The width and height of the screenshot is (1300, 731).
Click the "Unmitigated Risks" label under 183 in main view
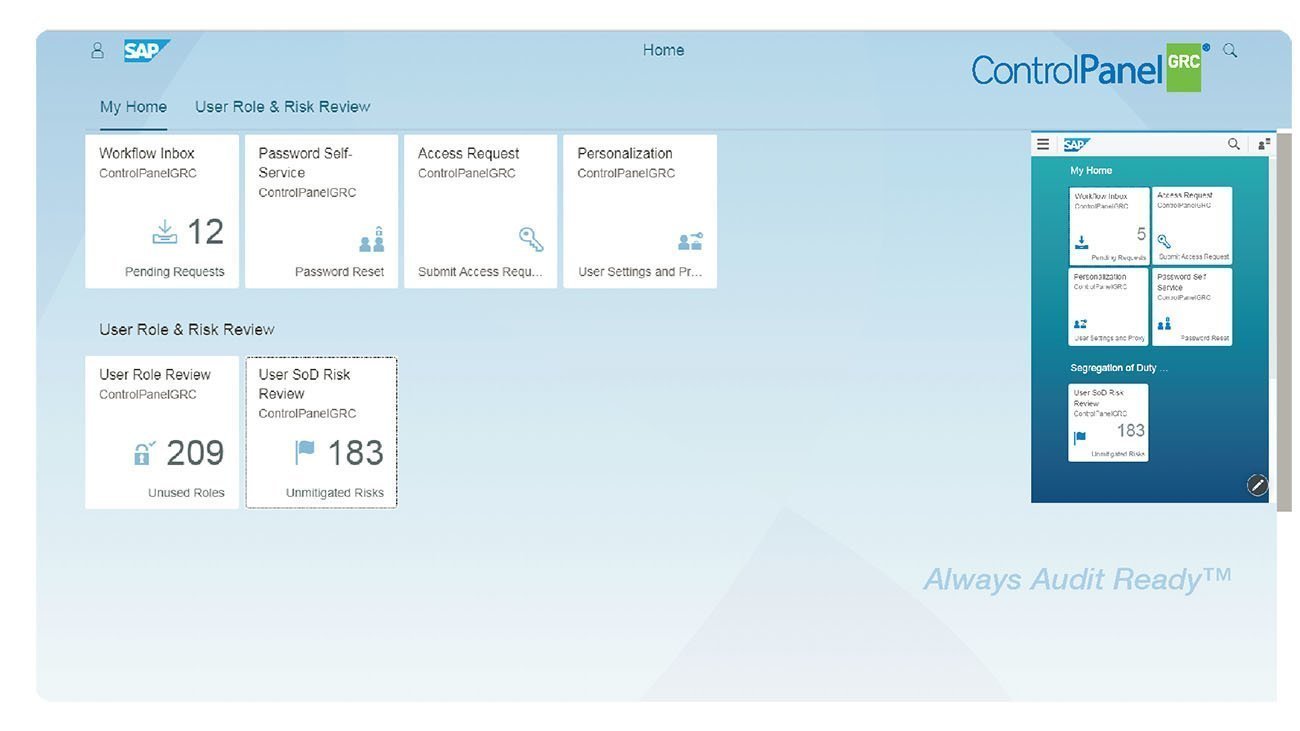click(335, 493)
